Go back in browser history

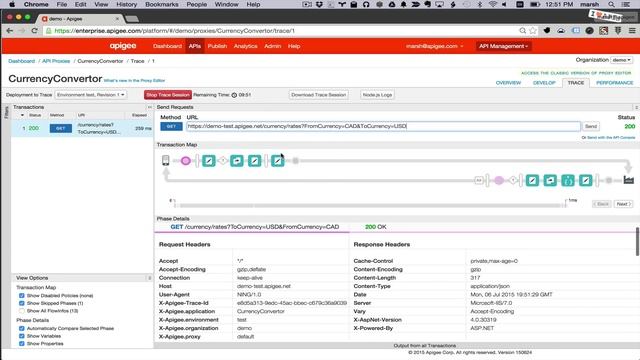[10, 31]
